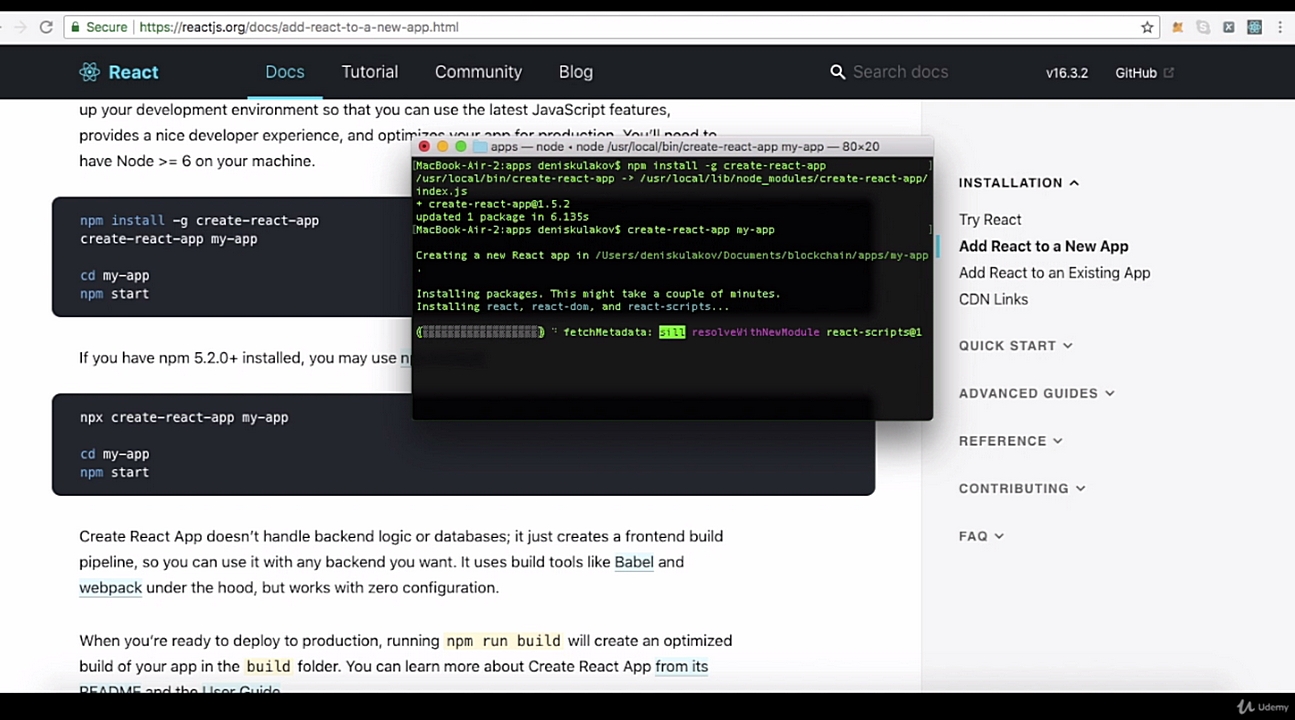Open the MetaMask fox extension
This screenshot has height=720, width=1295.
(x=1178, y=27)
